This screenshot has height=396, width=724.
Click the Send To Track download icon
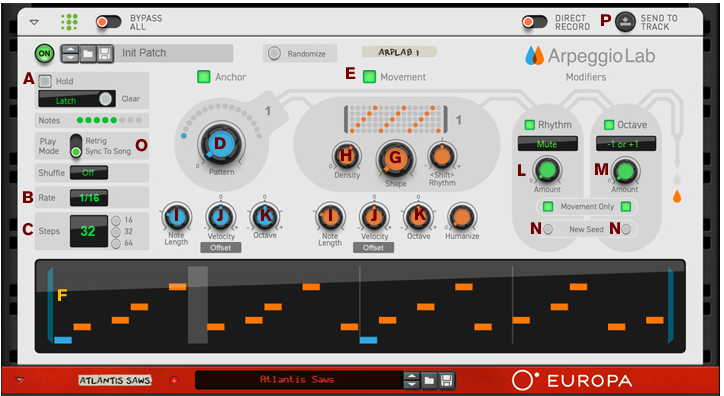click(x=625, y=22)
